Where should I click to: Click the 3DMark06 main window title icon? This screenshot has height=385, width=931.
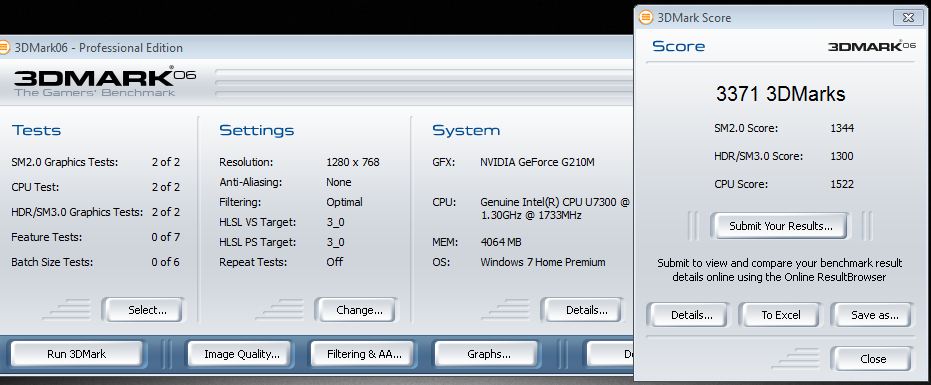click(4, 48)
